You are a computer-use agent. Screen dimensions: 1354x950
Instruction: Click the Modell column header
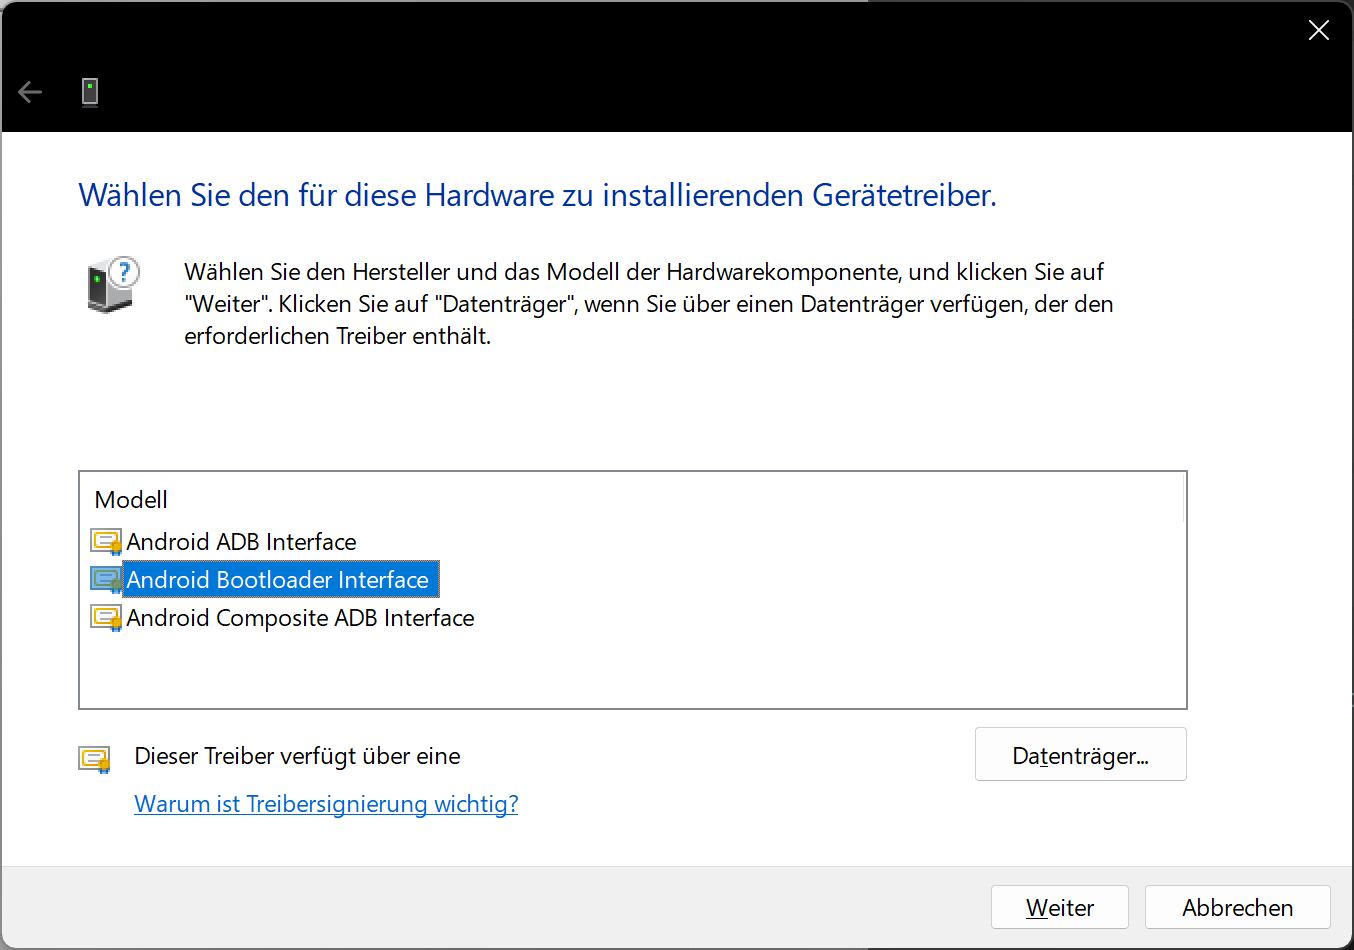coord(131,500)
